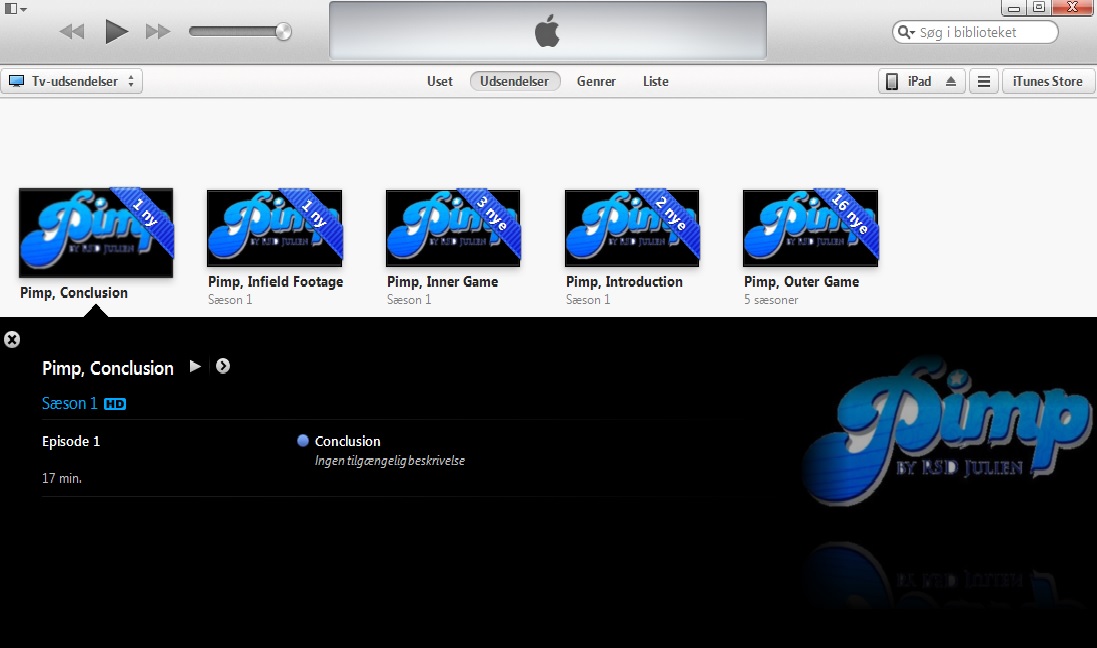Open the Pimp, Outer Game thumbnail
The image size is (1097, 648).
coord(810,228)
